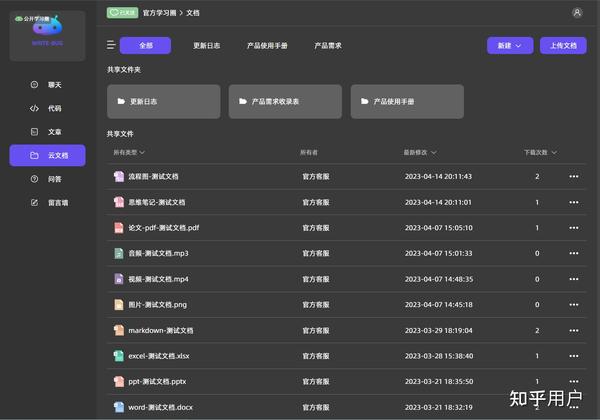Switch to the 产品使用手册 tab
This screenshot has height=420, width=600.
[x=267, y=46]
